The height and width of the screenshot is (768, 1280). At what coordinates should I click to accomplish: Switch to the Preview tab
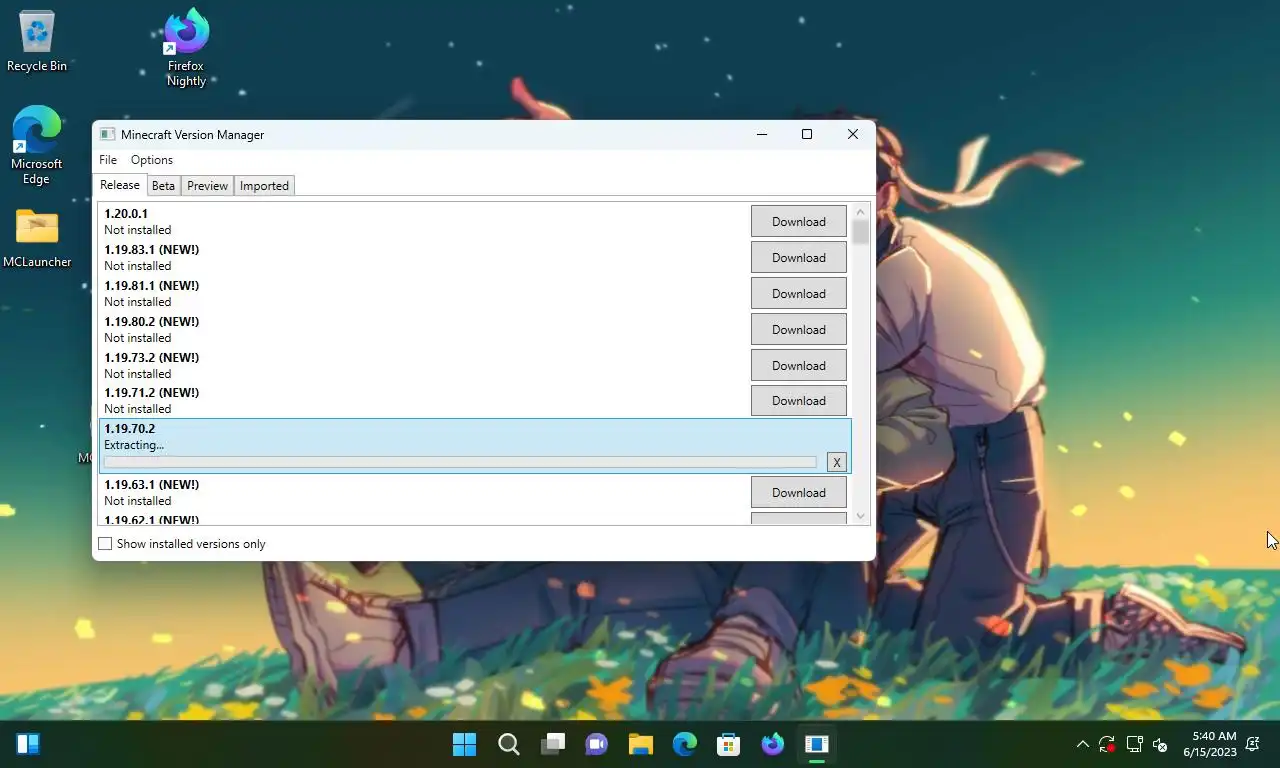207,186
